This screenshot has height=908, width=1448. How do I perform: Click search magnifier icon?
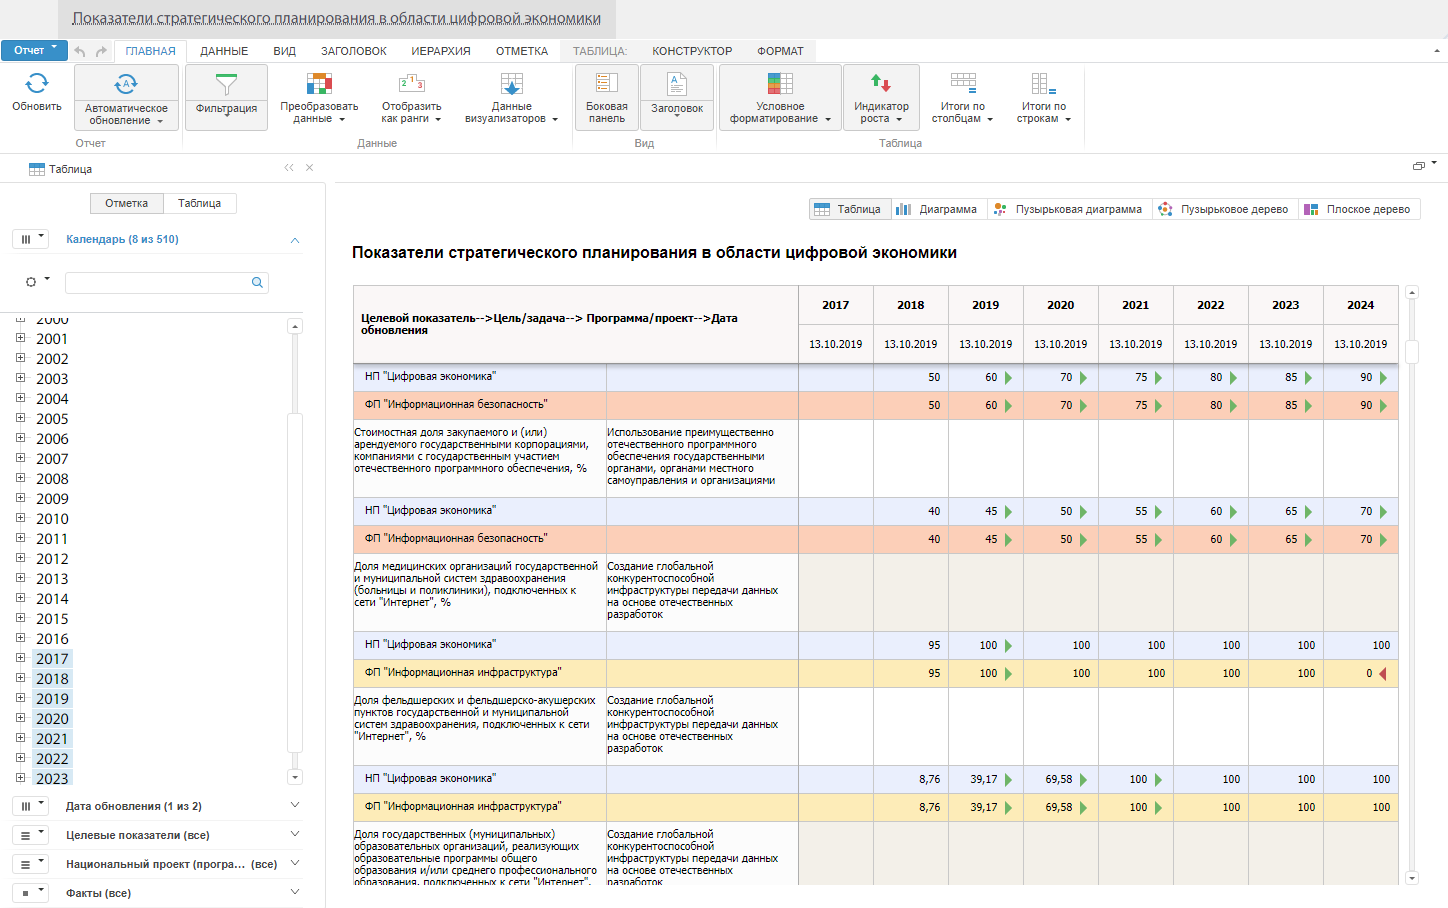pyautogui.click(x=258, y=283)
